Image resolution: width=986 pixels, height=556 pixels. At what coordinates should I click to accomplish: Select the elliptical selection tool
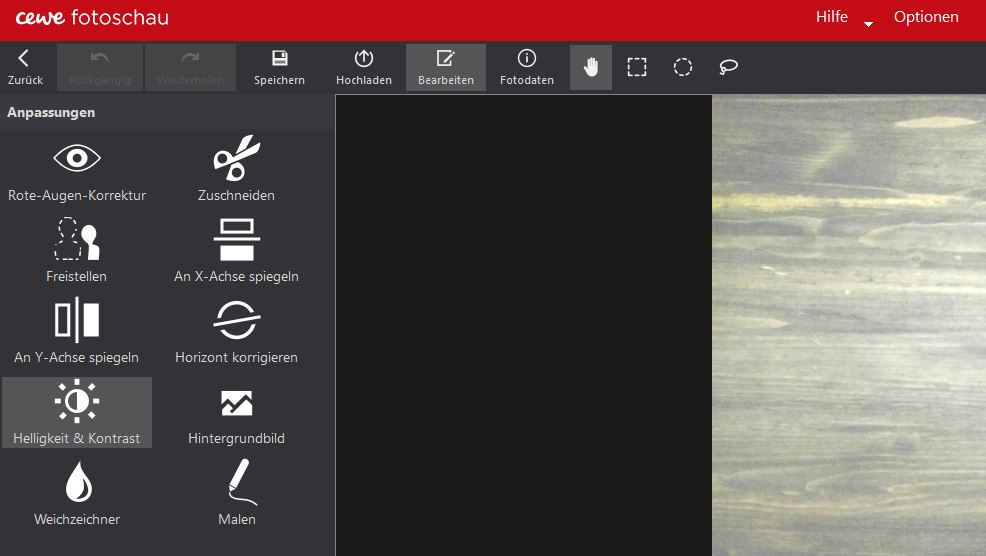click(x=683, y=67)
